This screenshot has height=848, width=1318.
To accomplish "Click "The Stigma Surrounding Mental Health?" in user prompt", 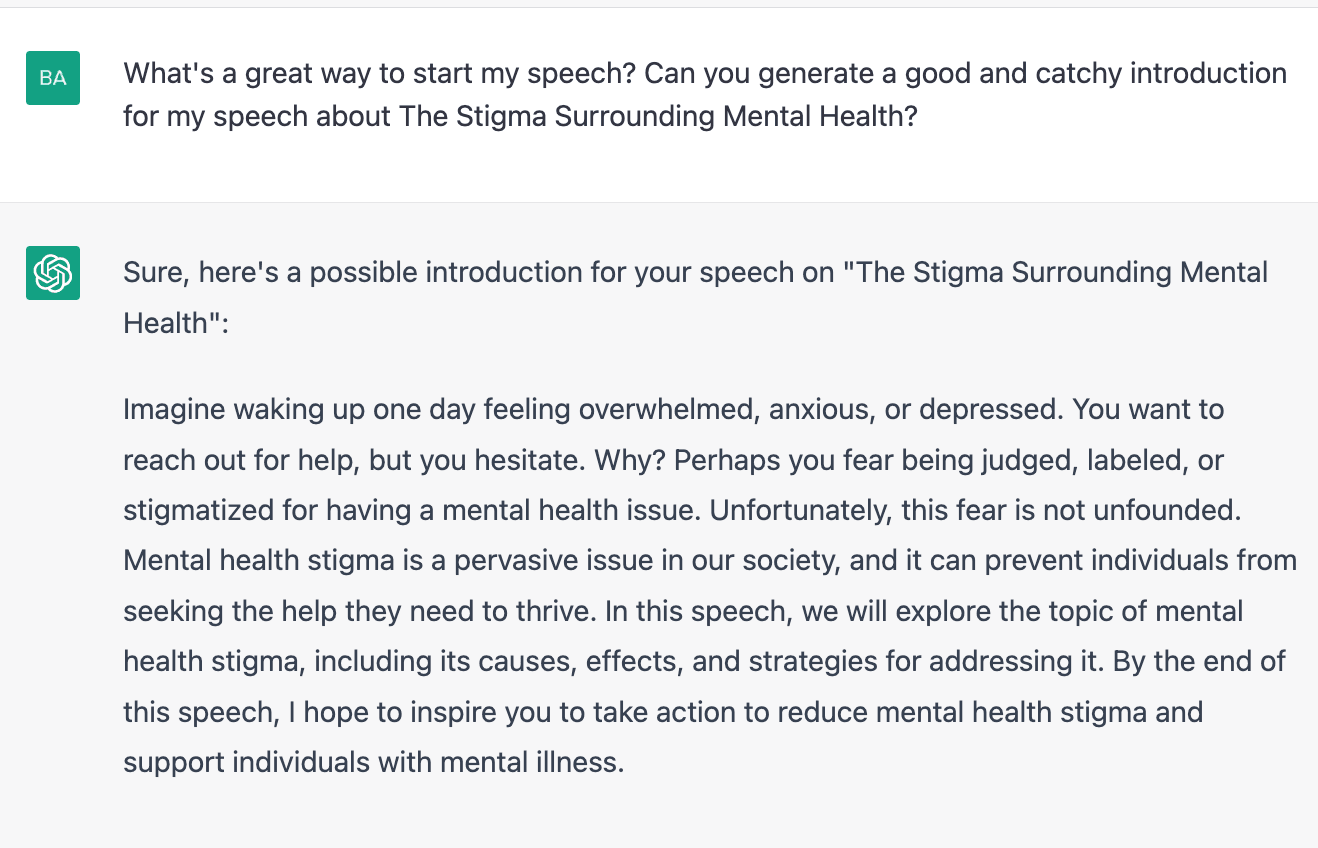I will coord(658,117).
